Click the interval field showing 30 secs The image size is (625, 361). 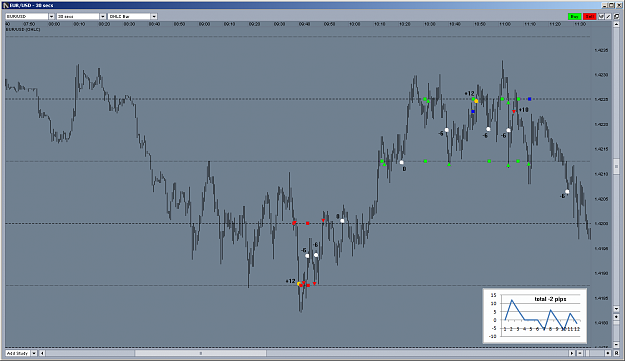(78, 16)
